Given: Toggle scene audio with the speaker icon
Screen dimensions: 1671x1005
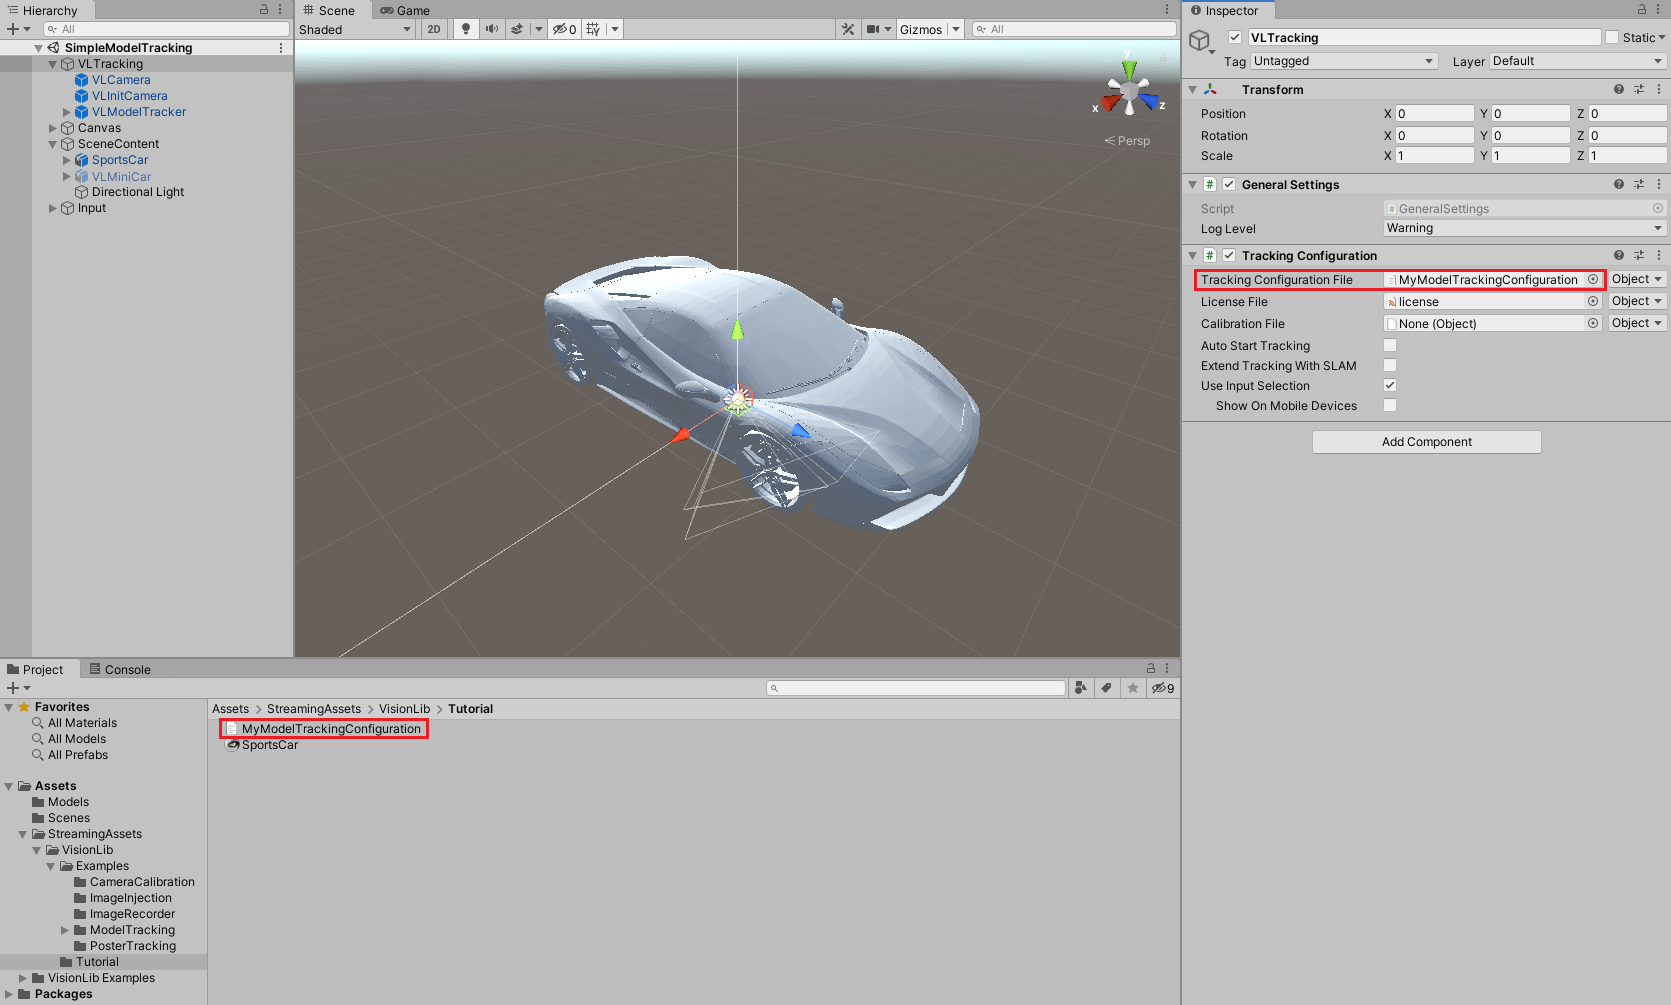Looking at the screenshot, I should (x=491, y=29).
